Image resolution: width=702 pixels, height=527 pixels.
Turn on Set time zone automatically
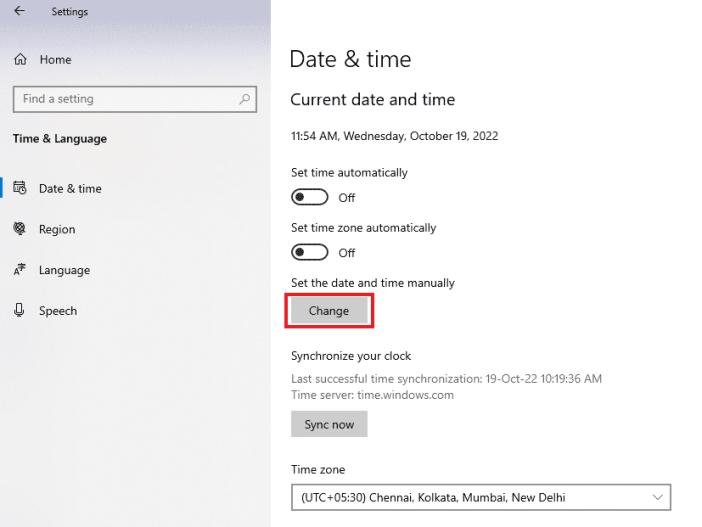coord(310,252)
